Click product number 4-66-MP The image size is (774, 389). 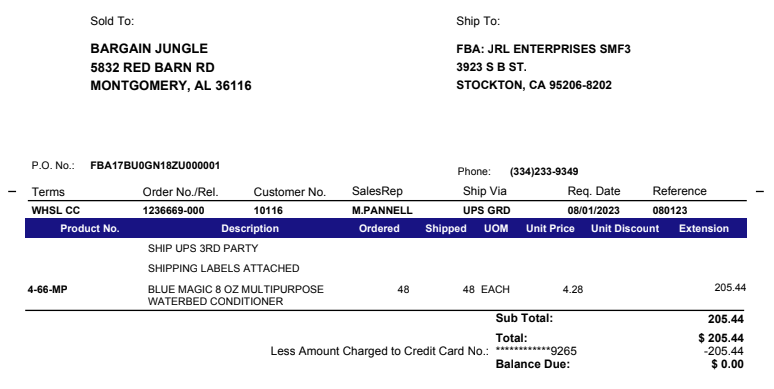tap(47, 289)
